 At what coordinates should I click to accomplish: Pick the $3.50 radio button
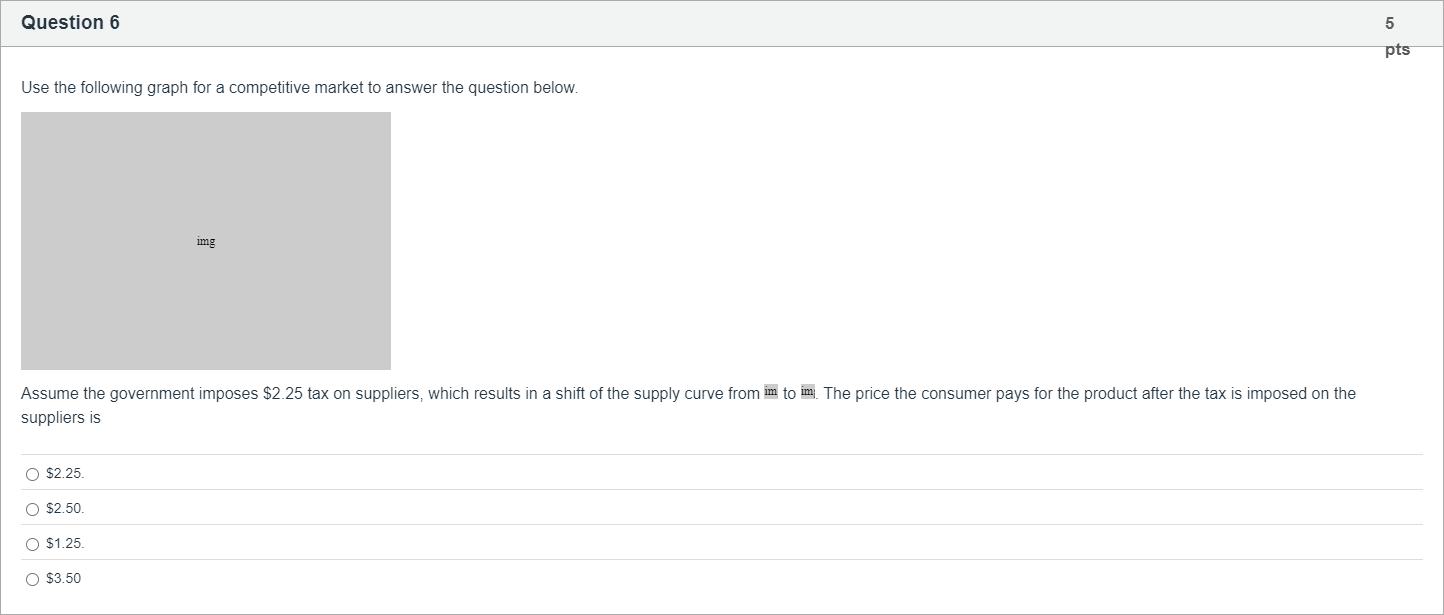click(33, 579)
